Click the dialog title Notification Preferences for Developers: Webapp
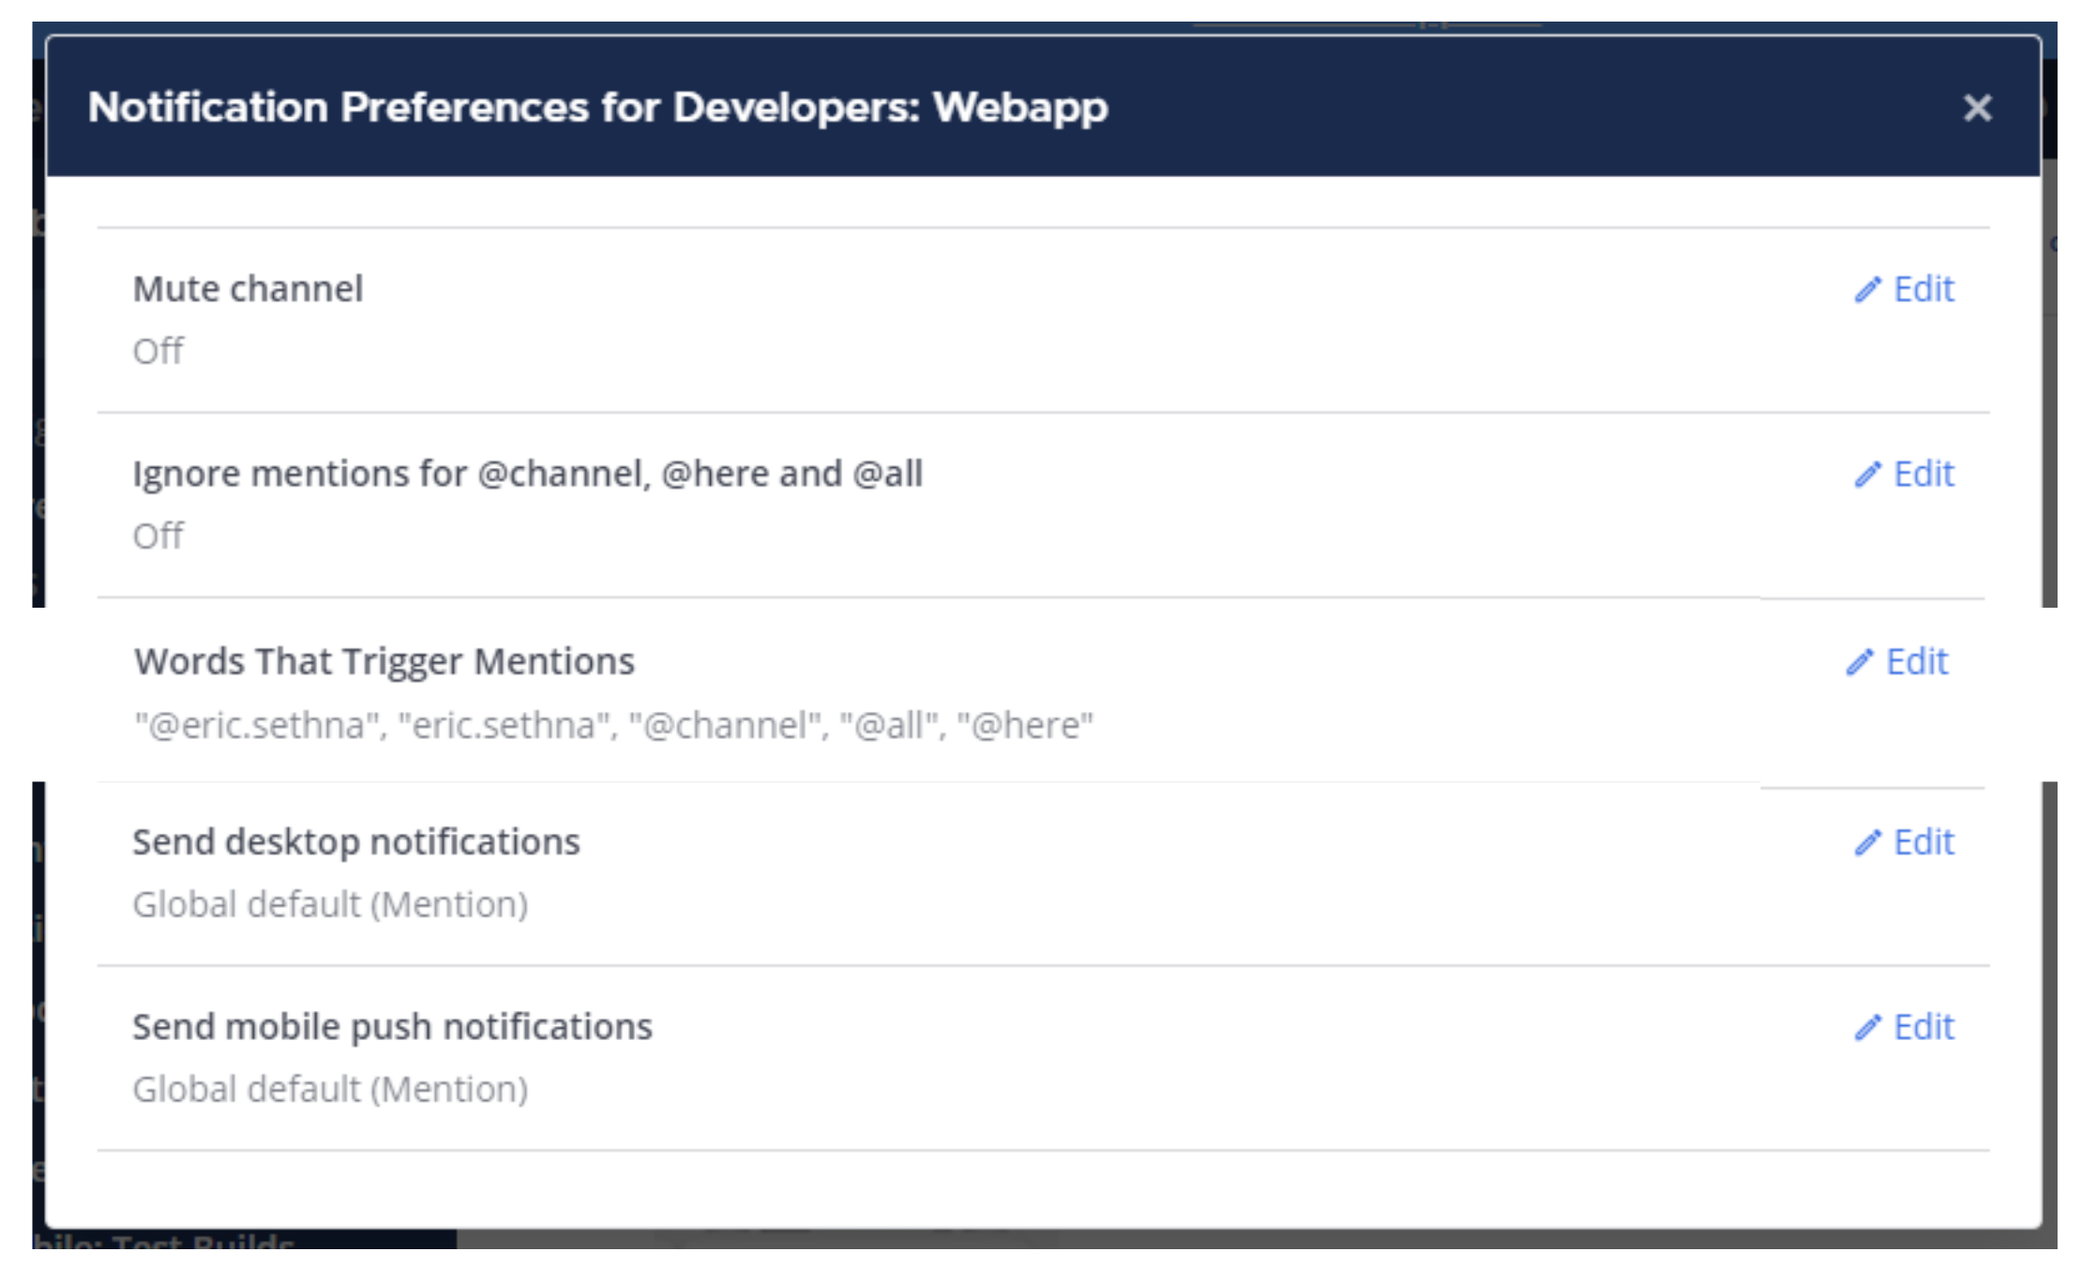The height and width of the screenshot is (1282, 2080). [x=598, y=109]
